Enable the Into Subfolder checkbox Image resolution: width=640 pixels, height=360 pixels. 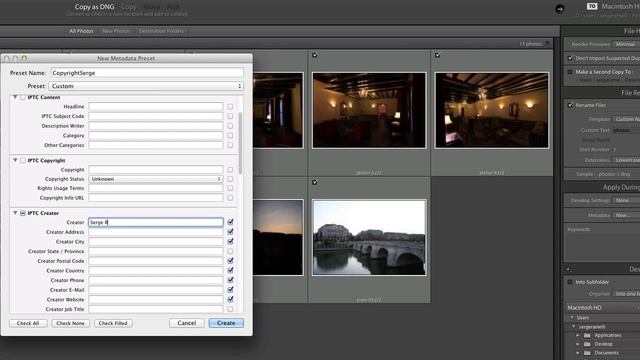point(570,282)
